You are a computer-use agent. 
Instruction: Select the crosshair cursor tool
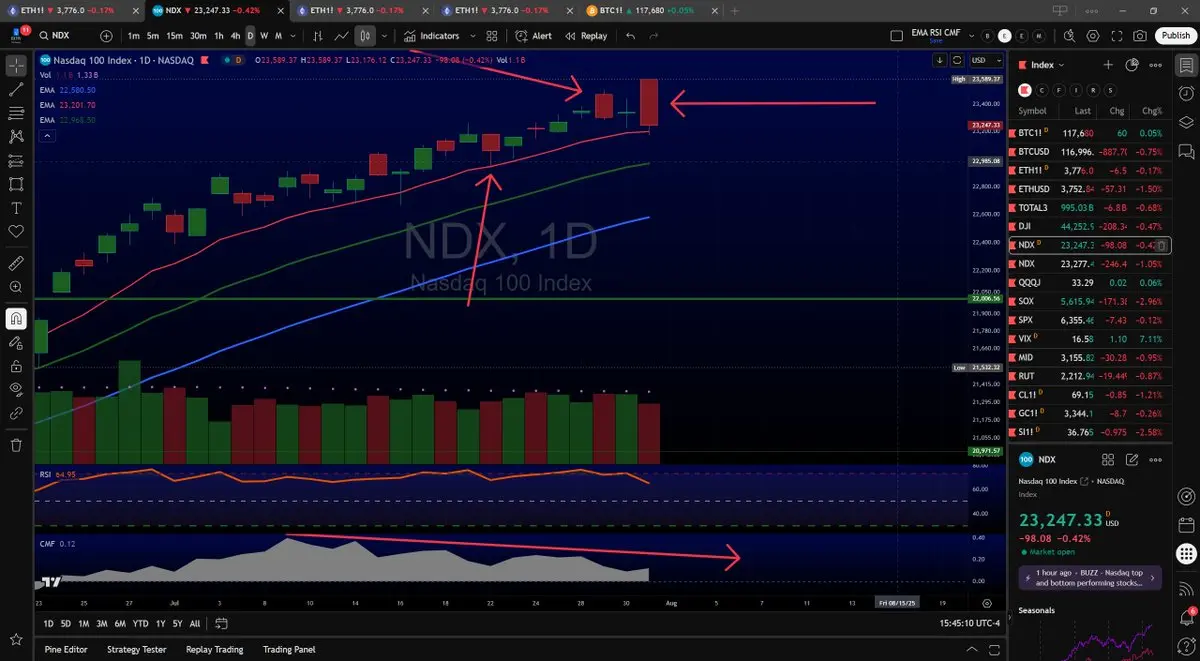(x=16, y=66)
